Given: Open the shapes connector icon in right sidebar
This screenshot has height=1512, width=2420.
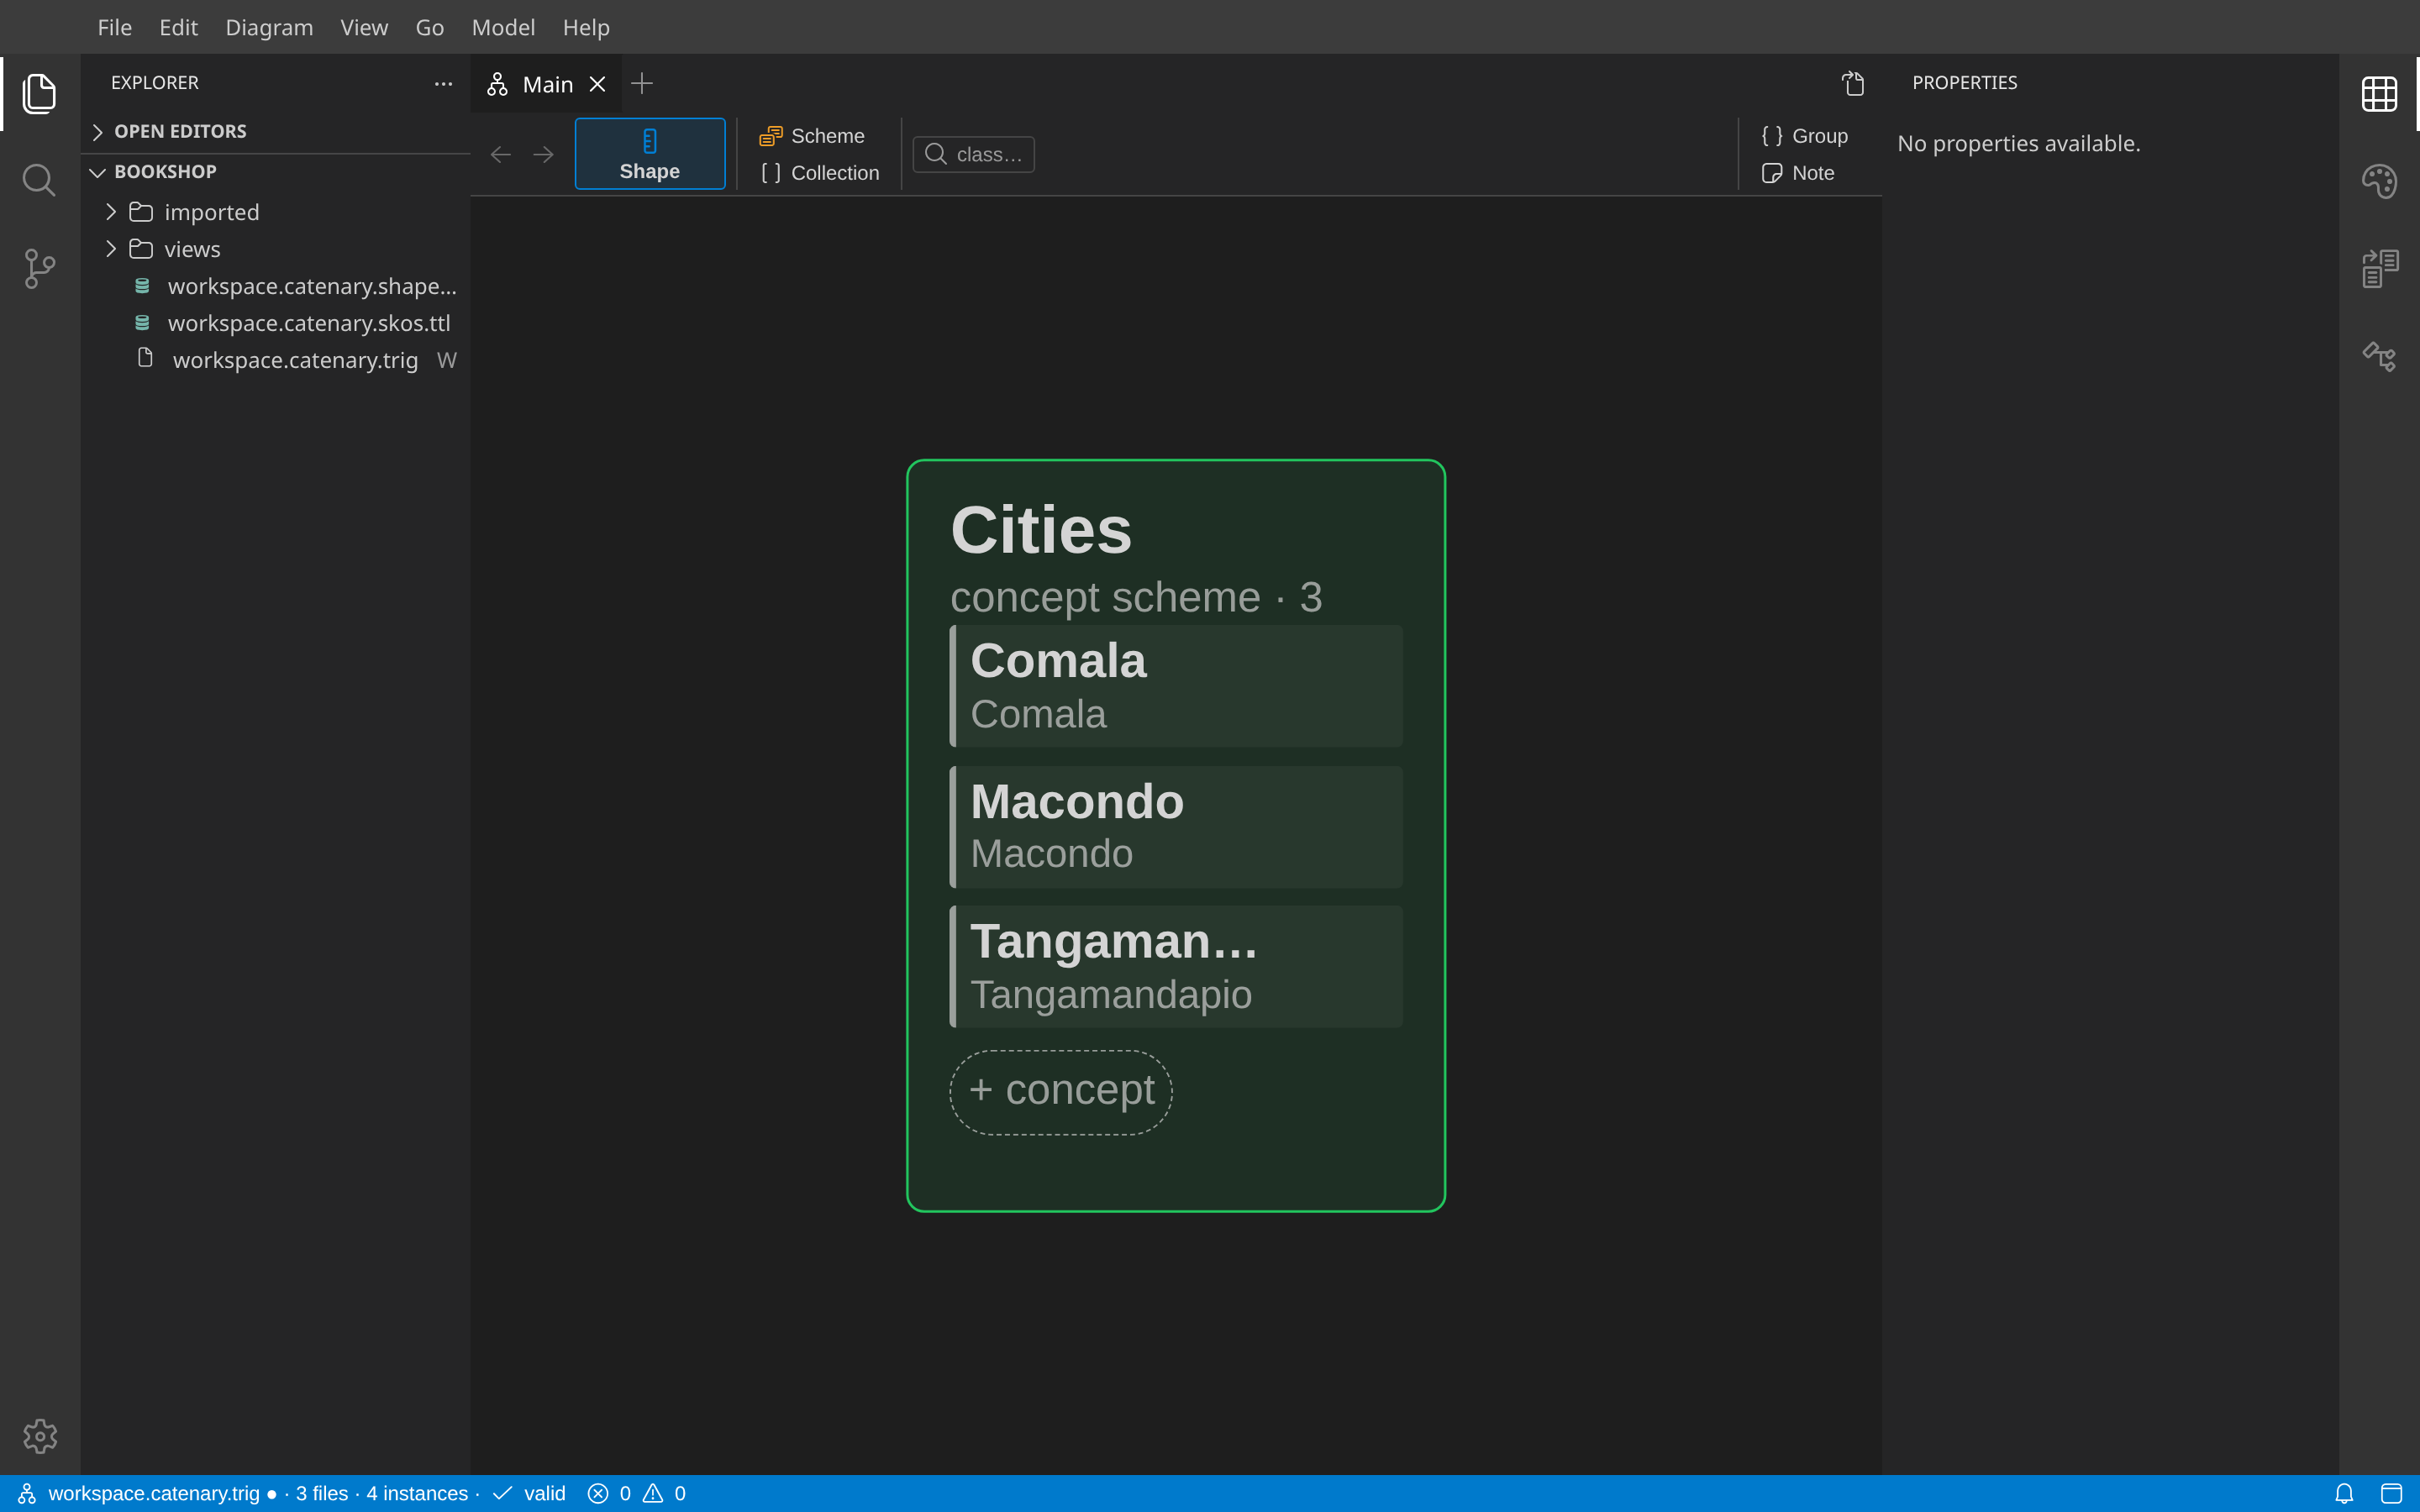Looking at the screenshot, I should pyautogui.click(x=2379, y=356).
